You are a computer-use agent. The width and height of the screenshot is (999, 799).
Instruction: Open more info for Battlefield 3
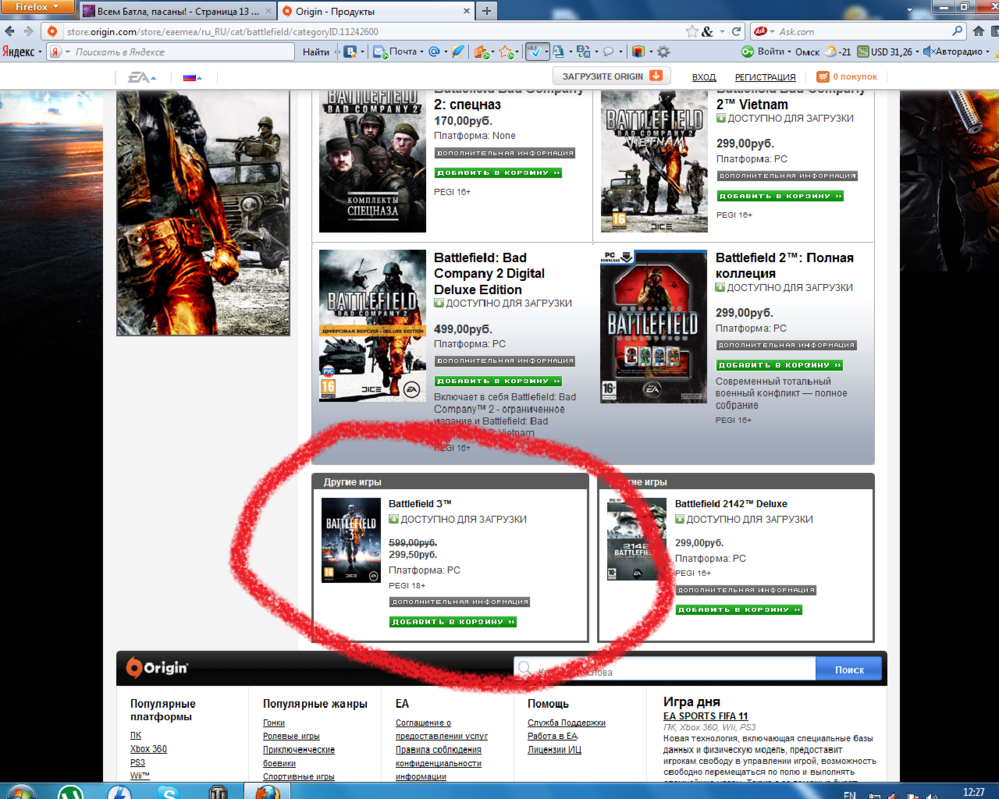pyautogui.click(x=459, y=601)
